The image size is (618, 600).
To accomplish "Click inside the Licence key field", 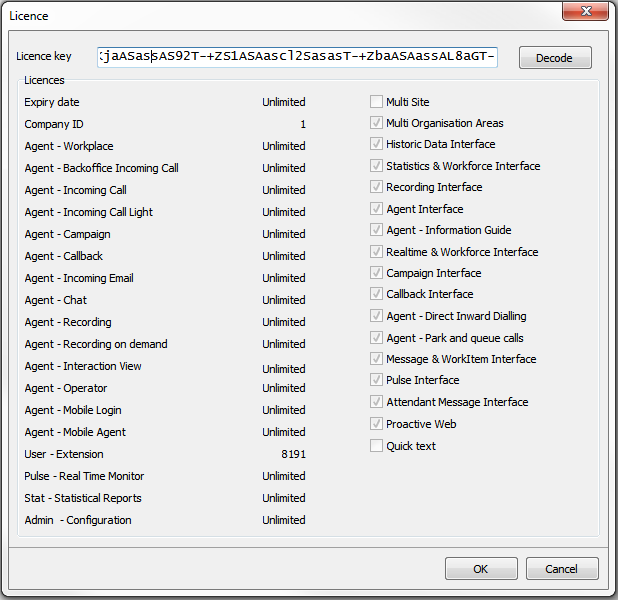I will (297, 58).
